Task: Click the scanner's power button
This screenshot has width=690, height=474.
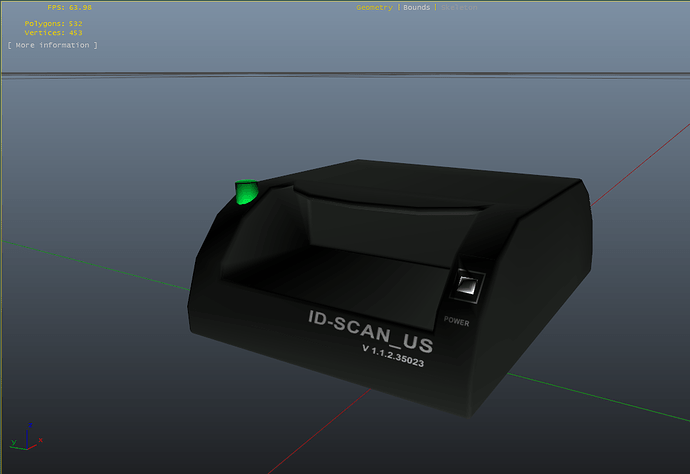Action: 467,286
